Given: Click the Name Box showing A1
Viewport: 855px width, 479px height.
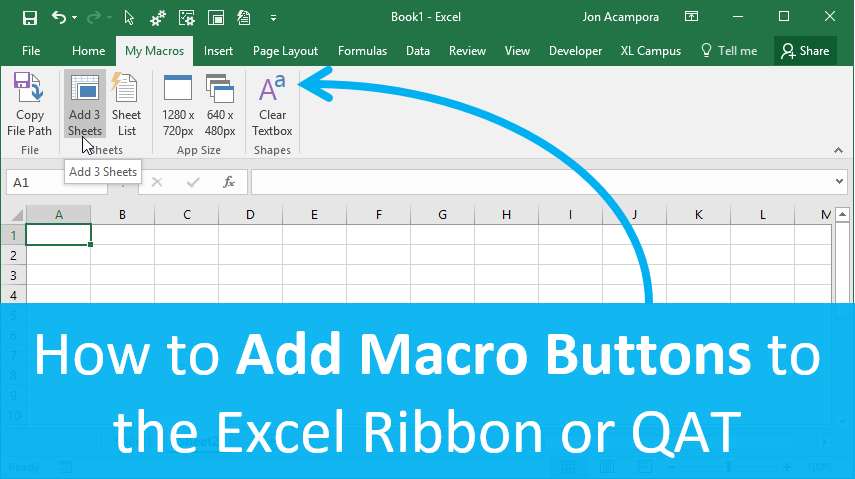Looking at the screenshot, I should [x=60, y=182].
